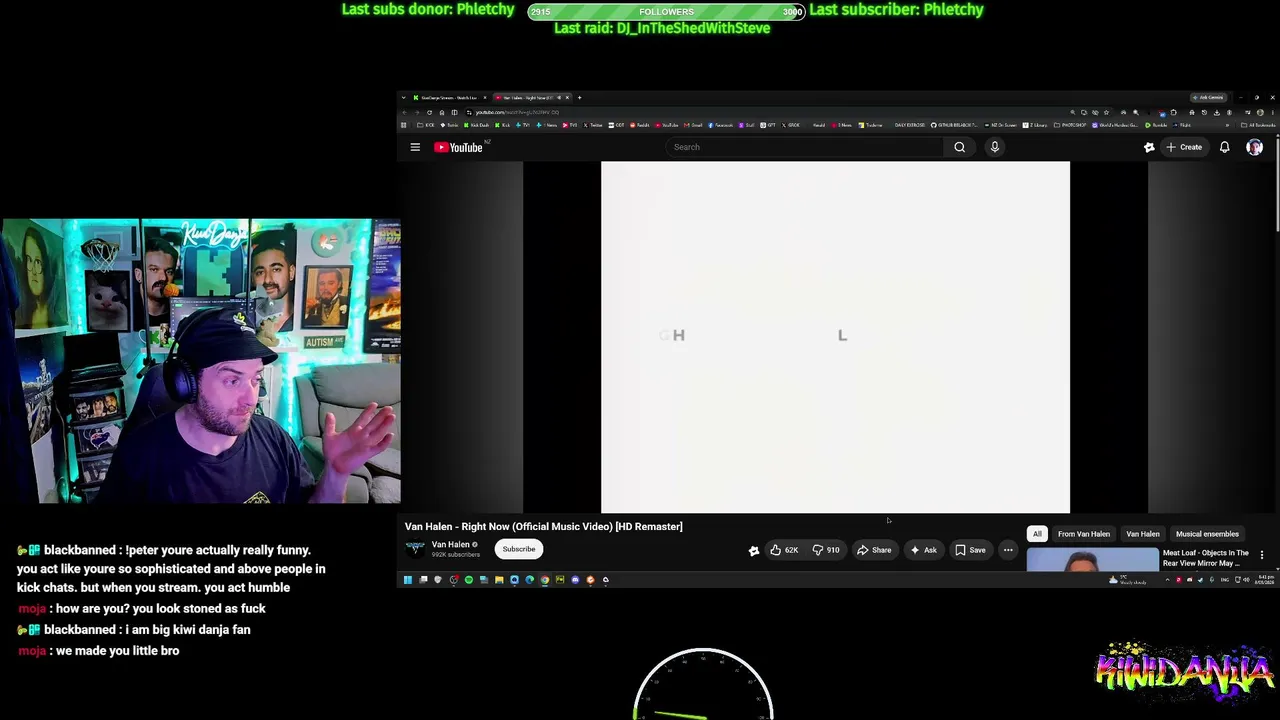Click into the YouTube Search field
Viewport: 1280px width, 720px height.
click(804, 147)
